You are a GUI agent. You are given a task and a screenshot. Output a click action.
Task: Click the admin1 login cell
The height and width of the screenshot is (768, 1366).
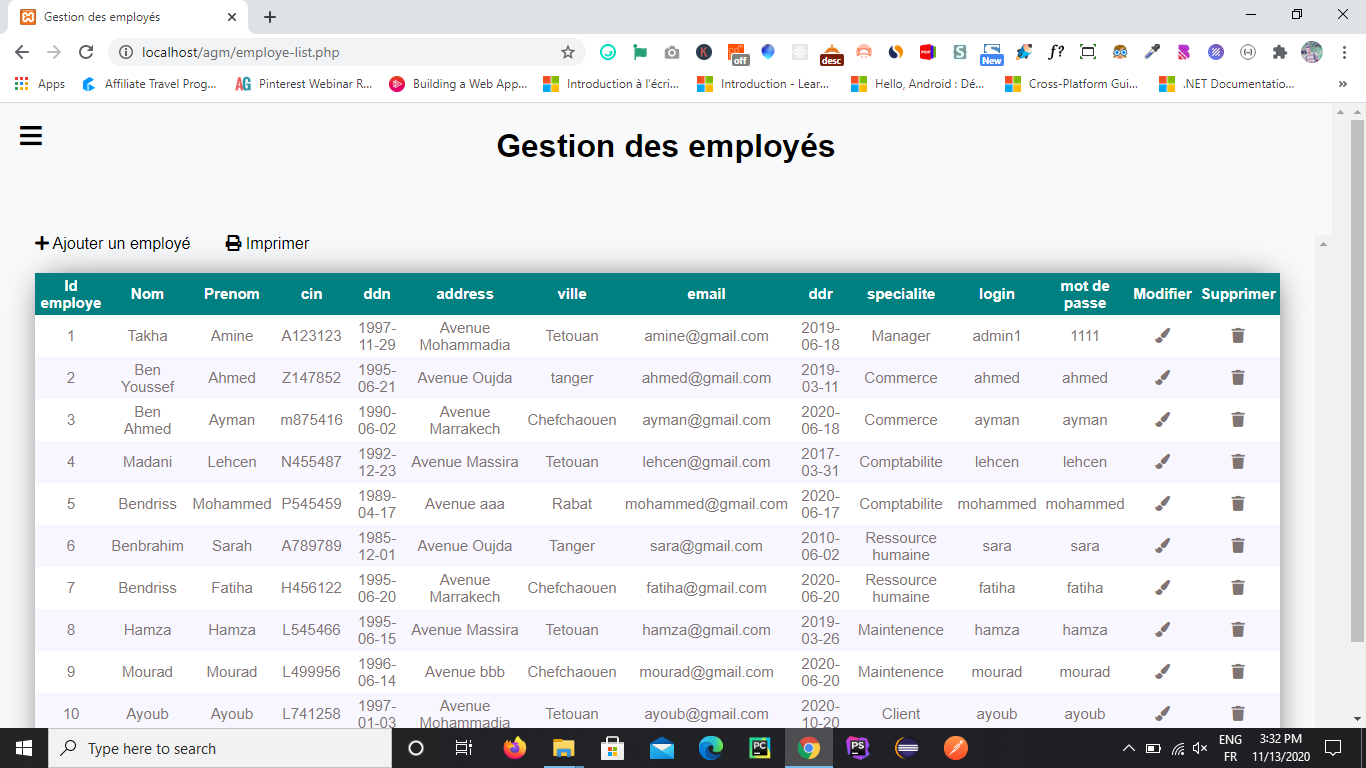click(997, 336)
